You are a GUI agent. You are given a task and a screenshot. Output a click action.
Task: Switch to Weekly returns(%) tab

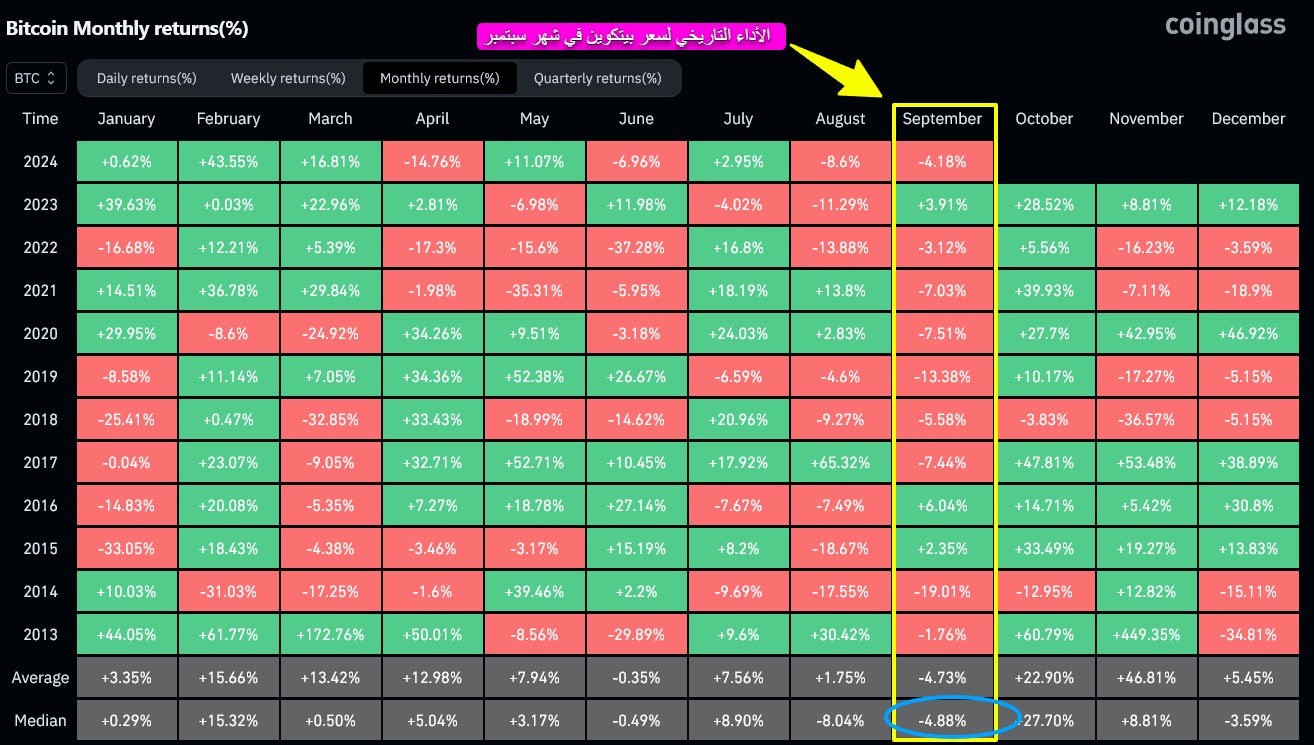coord(288,78)
